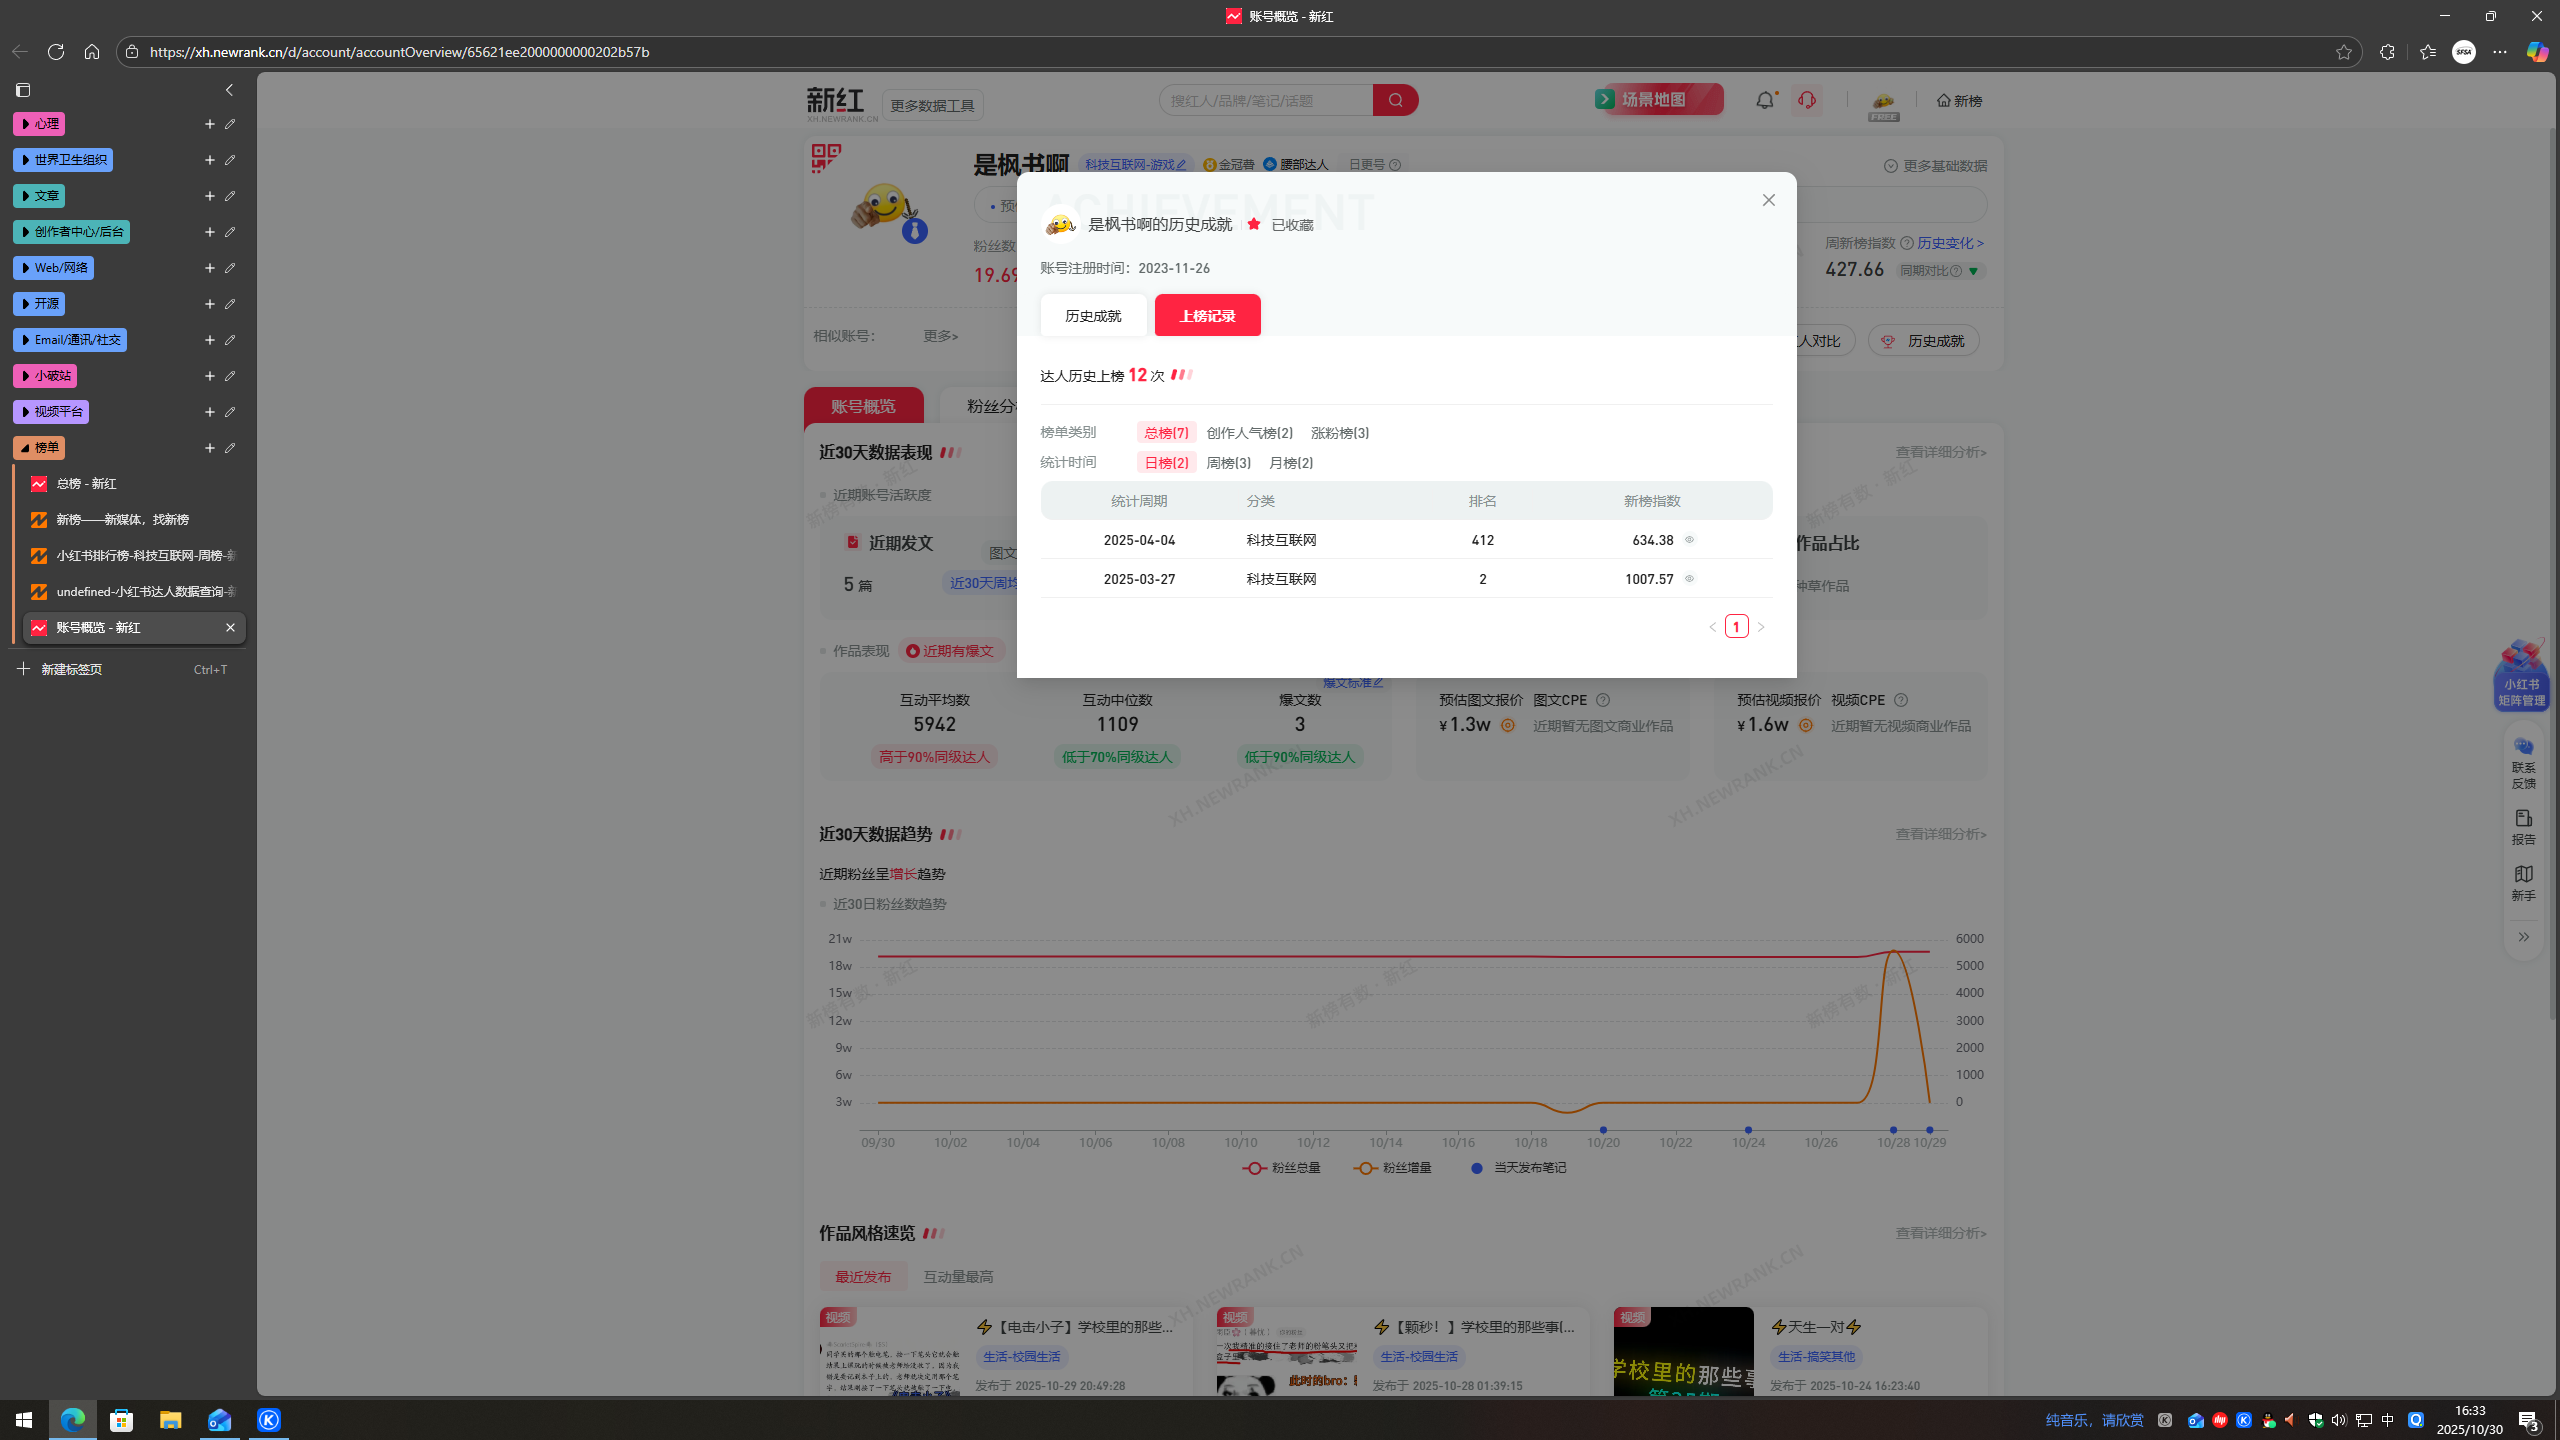Image resolution: width=2560 pixels, height=1440 pixels.
Task: Click the search input field in the header
Action: [1265, 100]
